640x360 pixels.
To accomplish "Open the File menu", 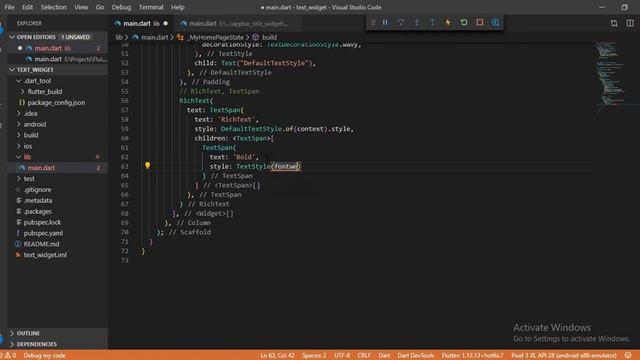I will coord(9,7).
